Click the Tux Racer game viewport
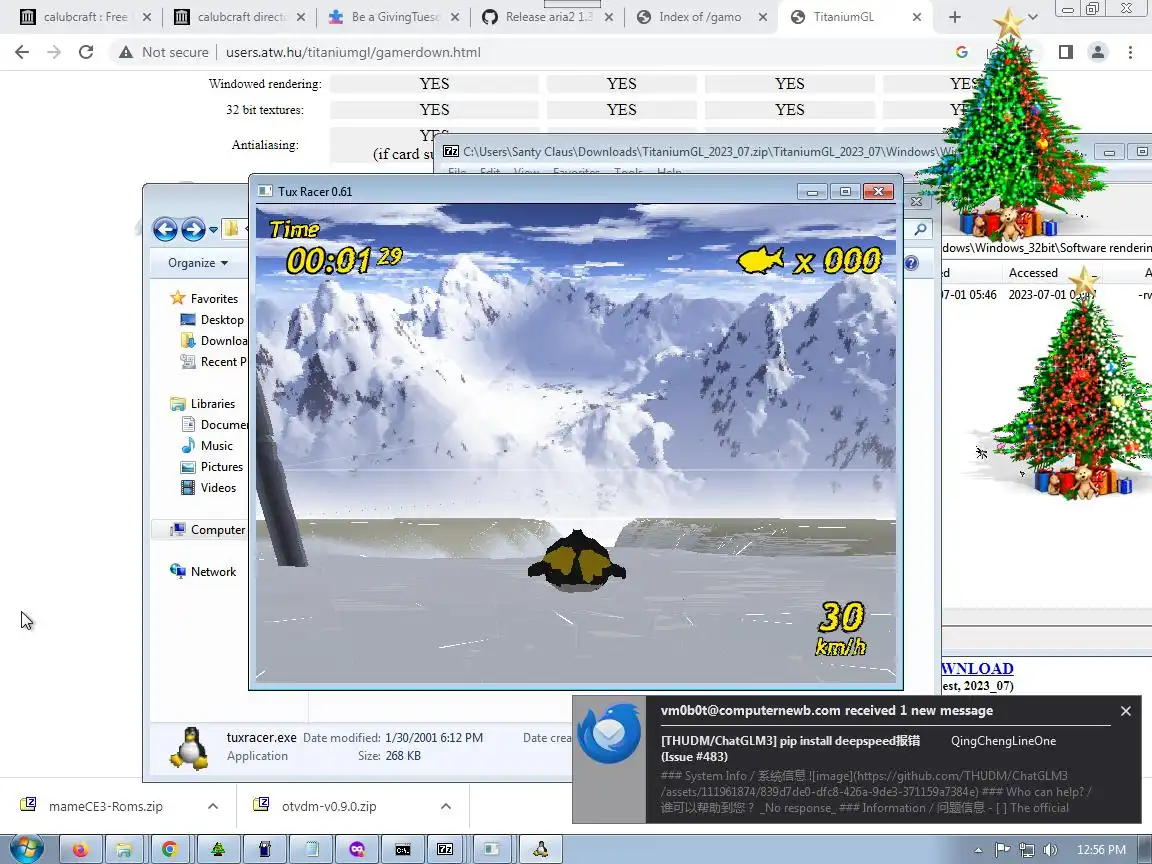 pyautogui.click(x=576, y=442)
